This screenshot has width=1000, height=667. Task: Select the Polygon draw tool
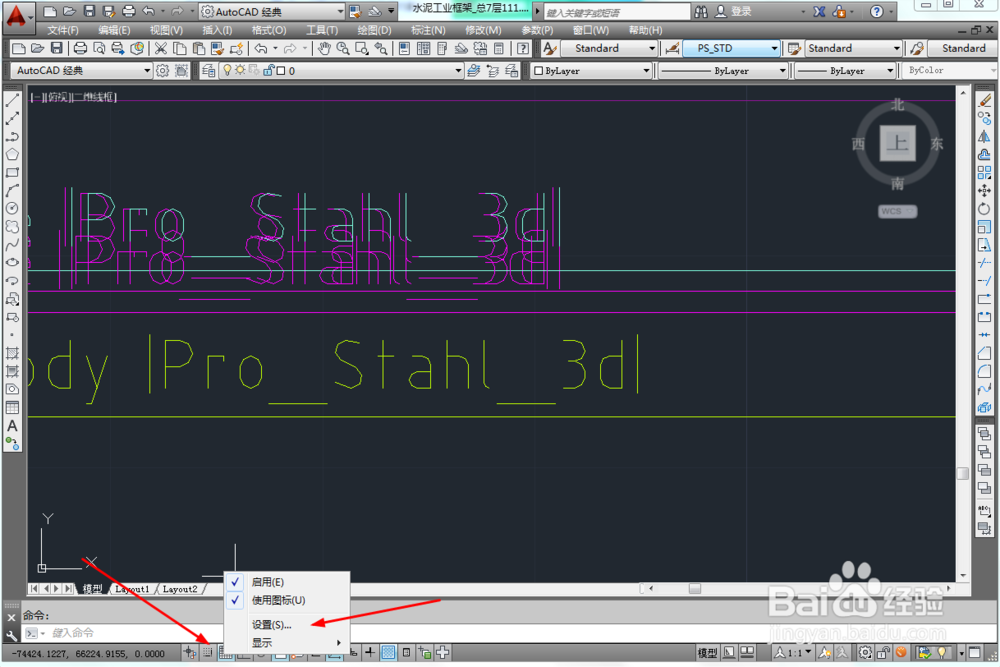point(12,154)
